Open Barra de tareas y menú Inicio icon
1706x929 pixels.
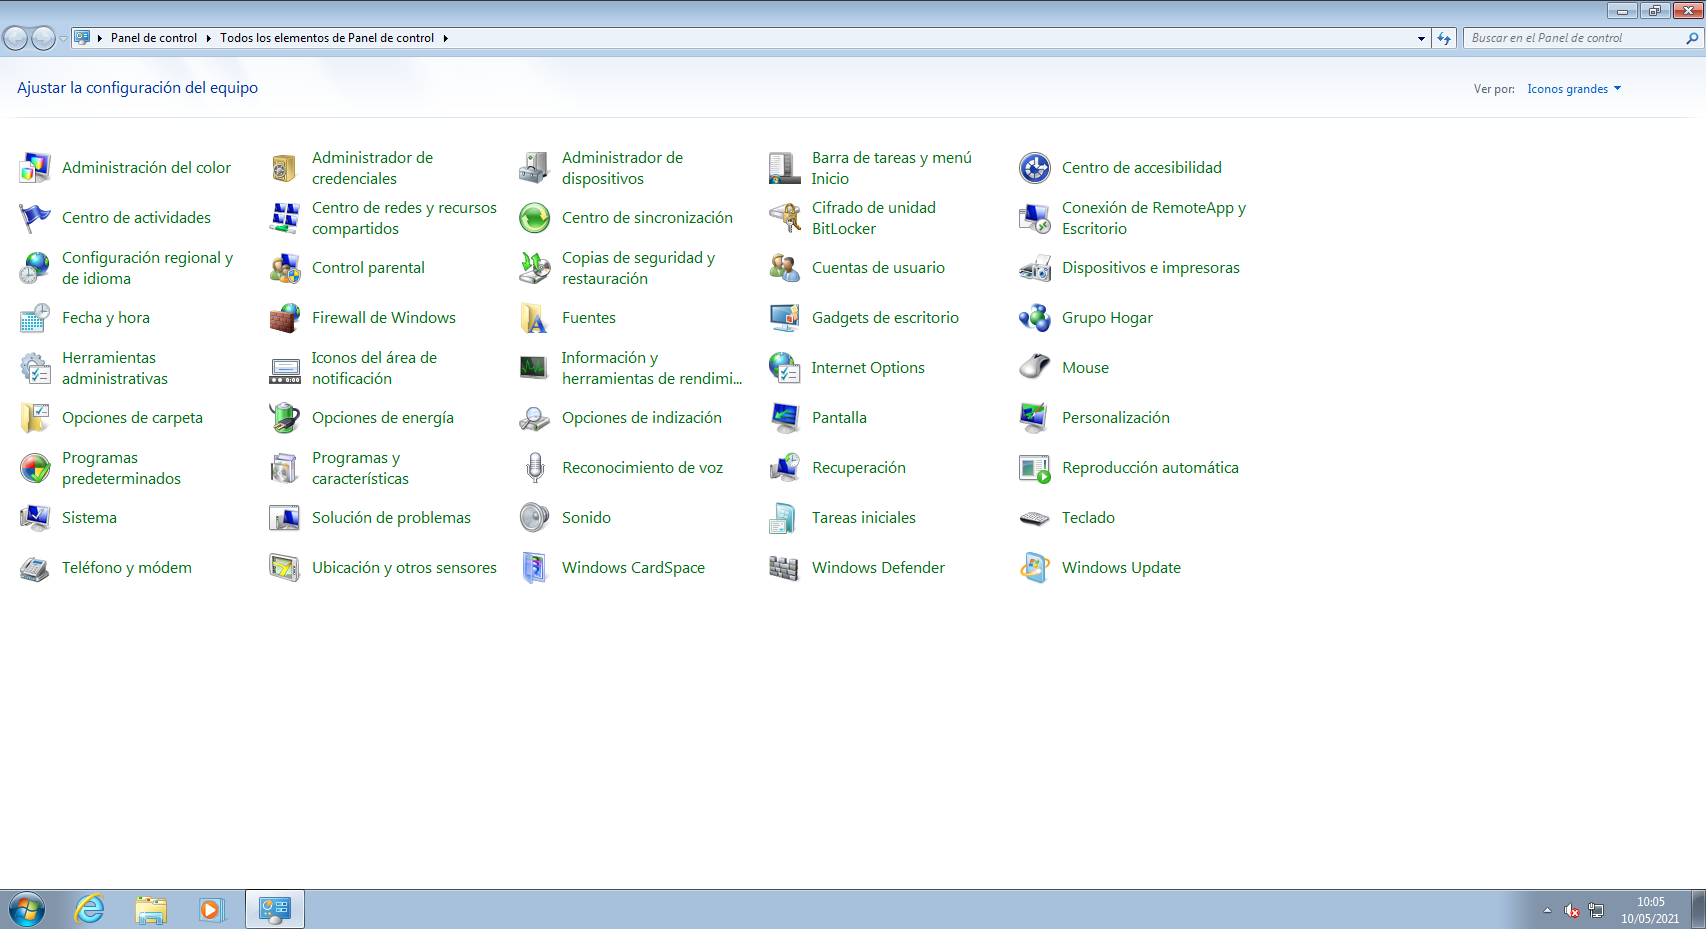coord(785,168)
